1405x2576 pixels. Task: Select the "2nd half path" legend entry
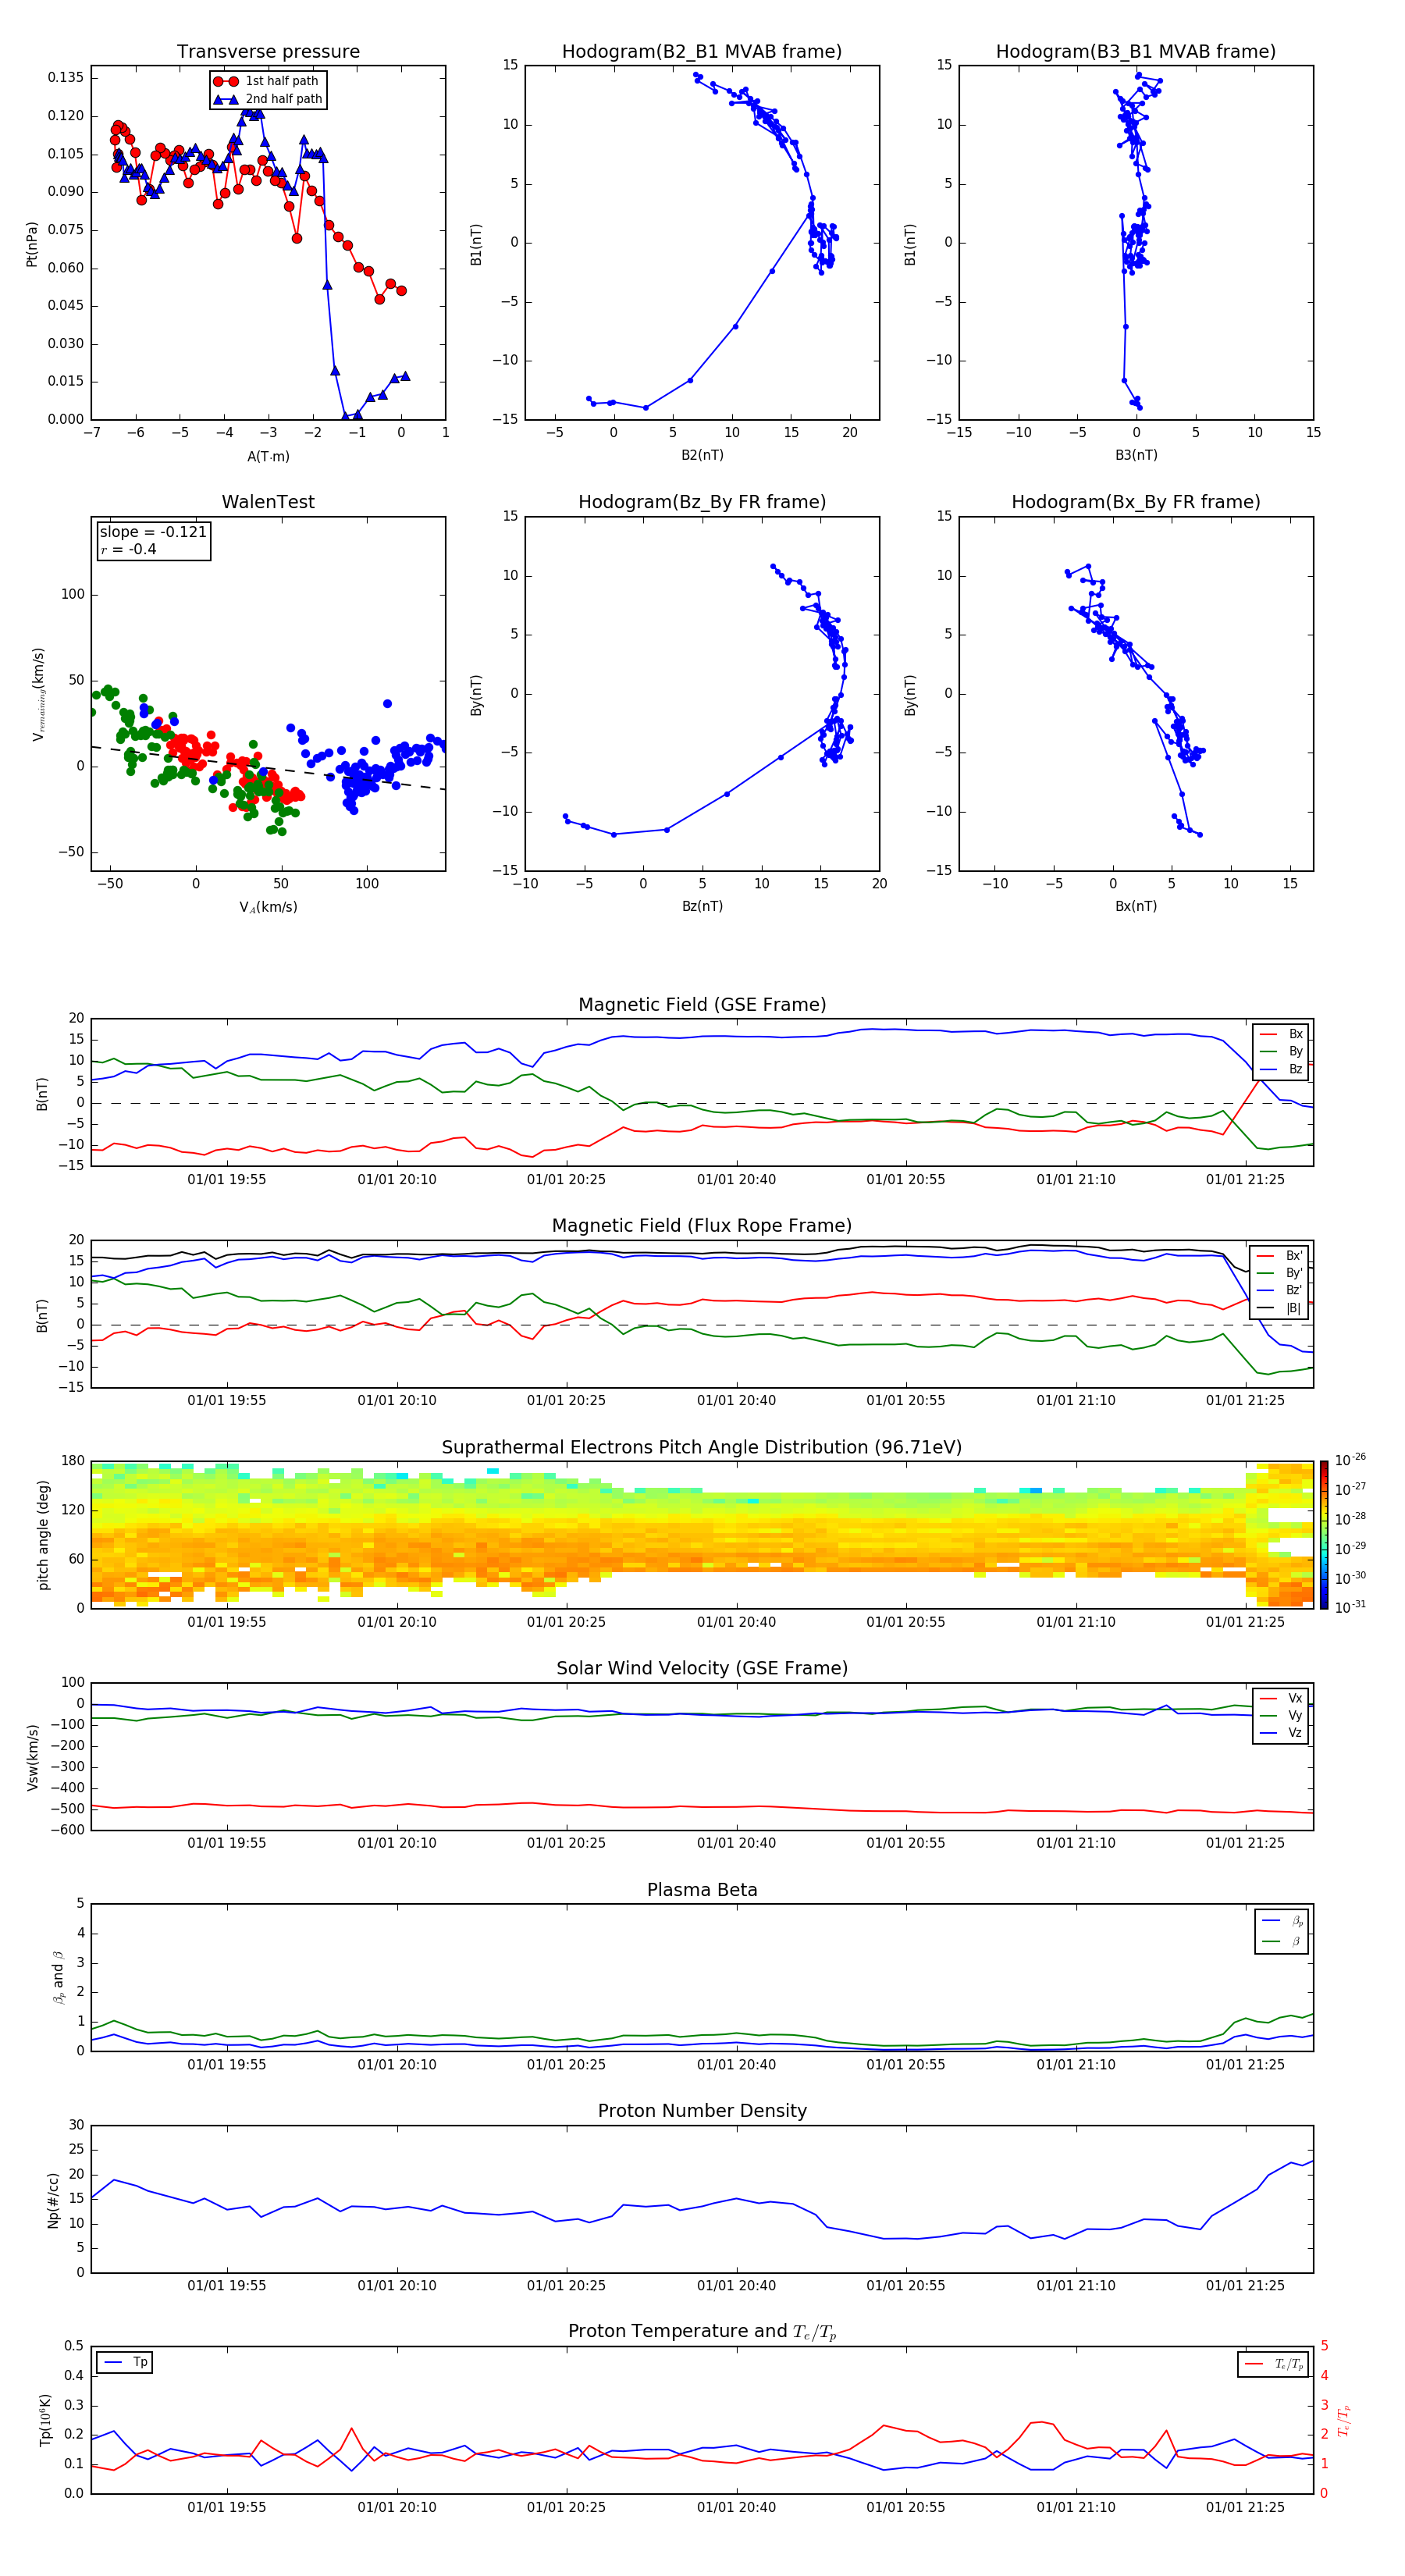pyautogui.click(x=268, y=99)
